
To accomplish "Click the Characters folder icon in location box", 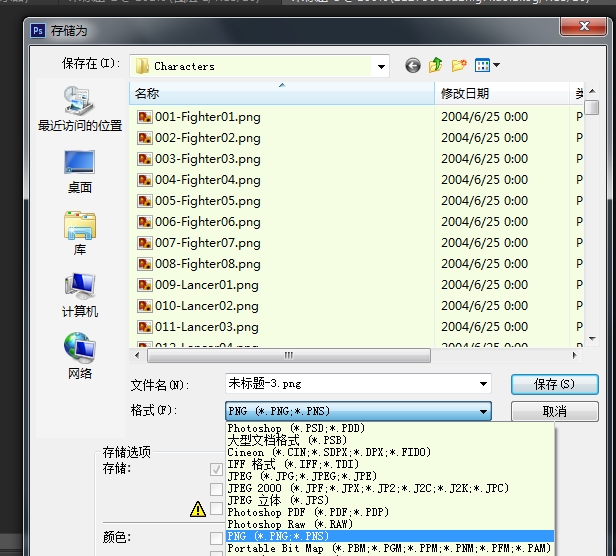I will pyautogui.click(x=142, y=66).
